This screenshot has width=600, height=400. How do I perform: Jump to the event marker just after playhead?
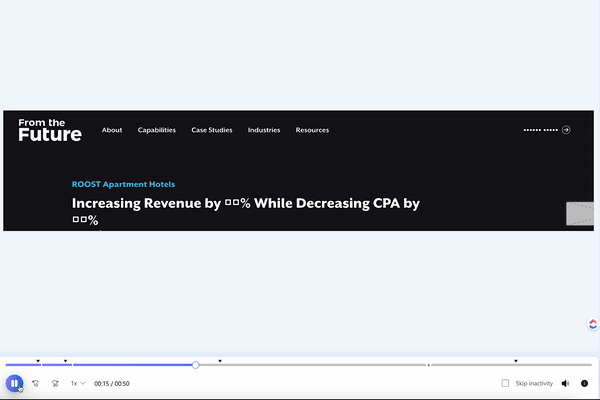coord(220,361)
